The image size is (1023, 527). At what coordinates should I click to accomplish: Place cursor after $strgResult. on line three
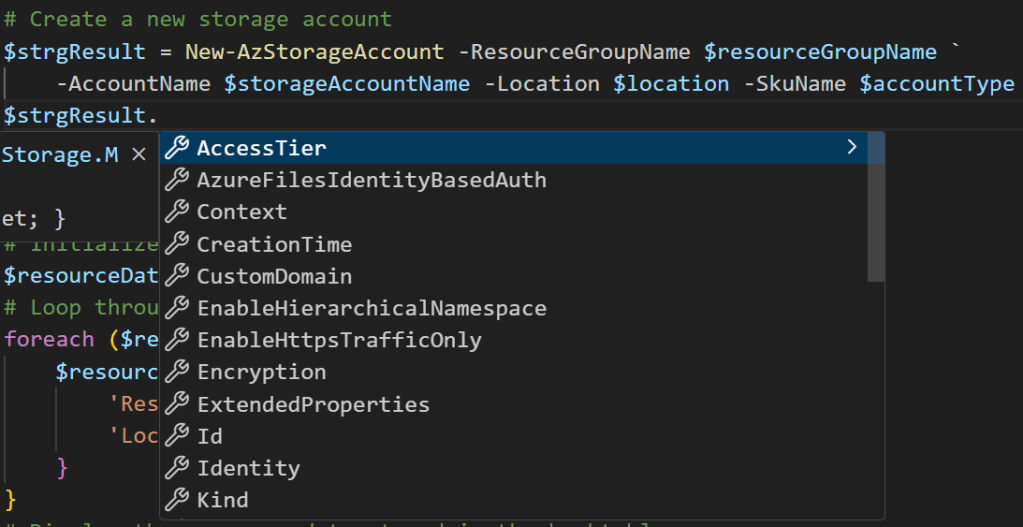(x=160, y=116)
